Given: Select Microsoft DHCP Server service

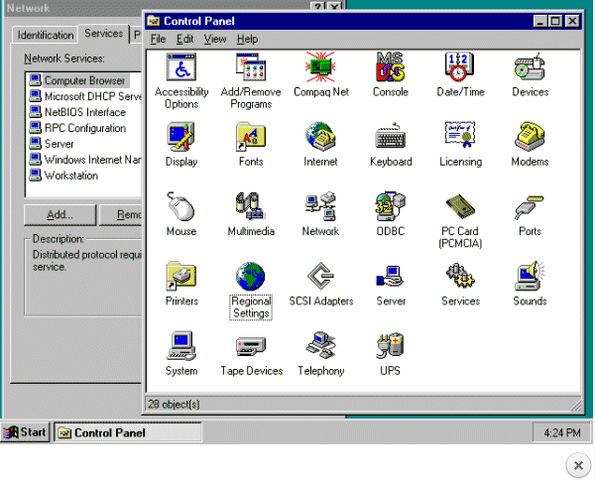Looking at the screenshot, I should pos(85,96).
